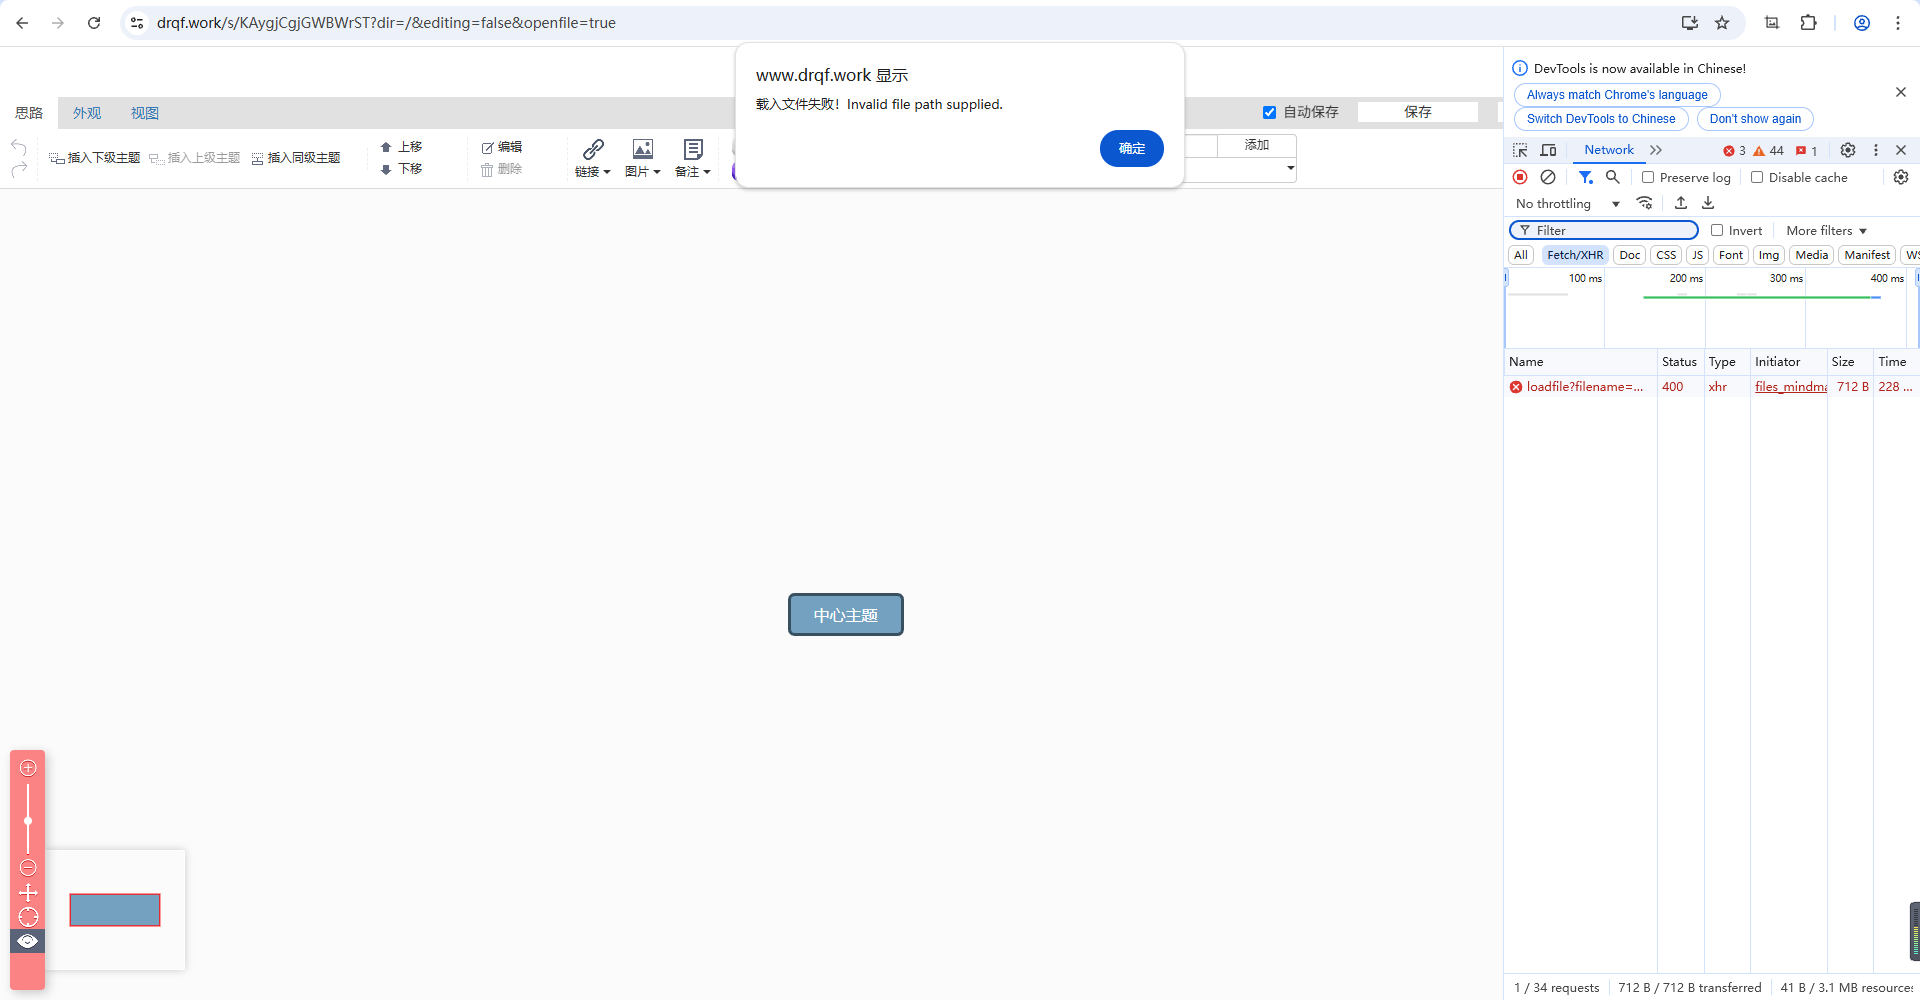Click Don't show again
Image resolution: width=1920 pixels, height=1000 pixels.
1755,119
